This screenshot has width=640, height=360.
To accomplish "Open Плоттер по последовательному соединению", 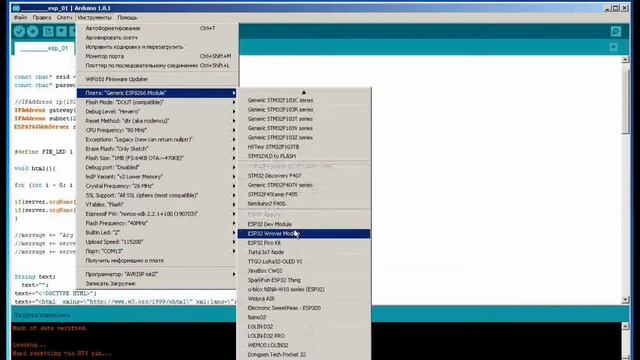I will click(x=157, y=65).
